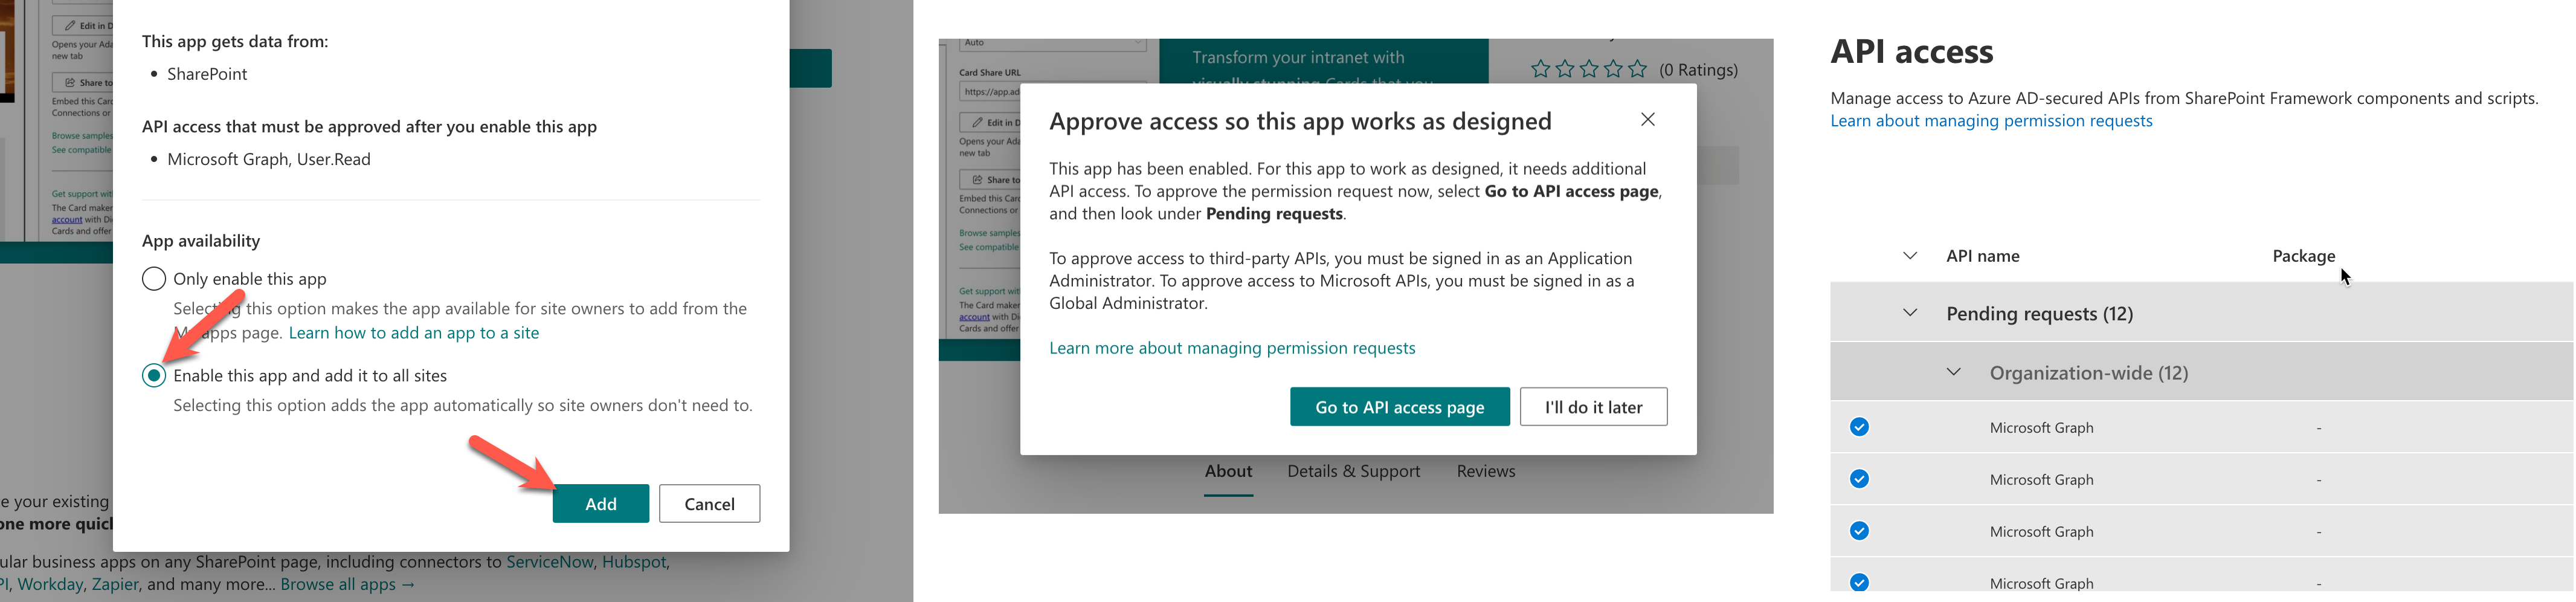Choose 'I'll do it later'
2576x602 pixels.
coord(1594,407)
